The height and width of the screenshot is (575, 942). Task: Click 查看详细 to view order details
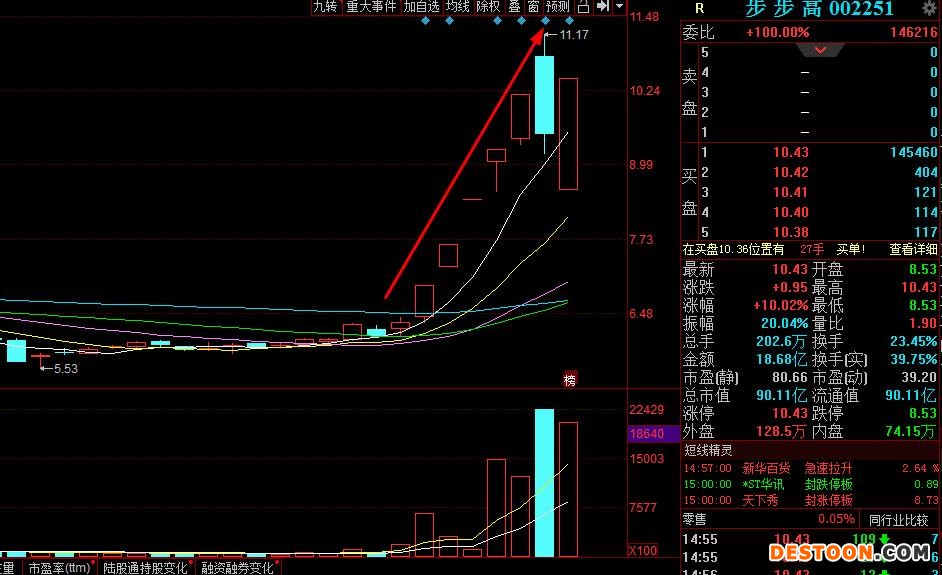[913, 249]
